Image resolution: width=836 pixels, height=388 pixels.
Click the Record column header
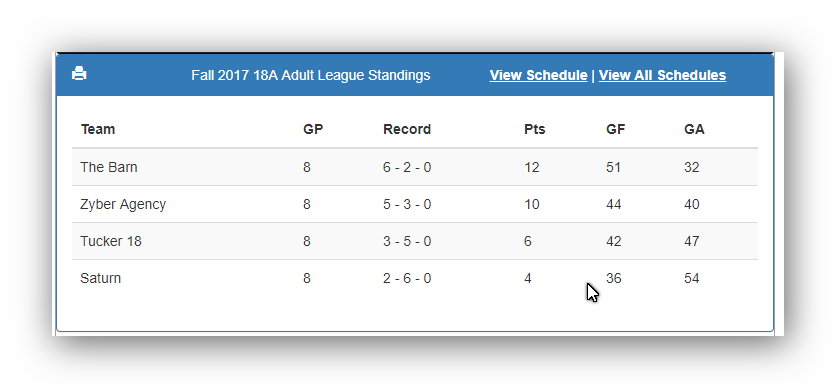click(407, 130)
